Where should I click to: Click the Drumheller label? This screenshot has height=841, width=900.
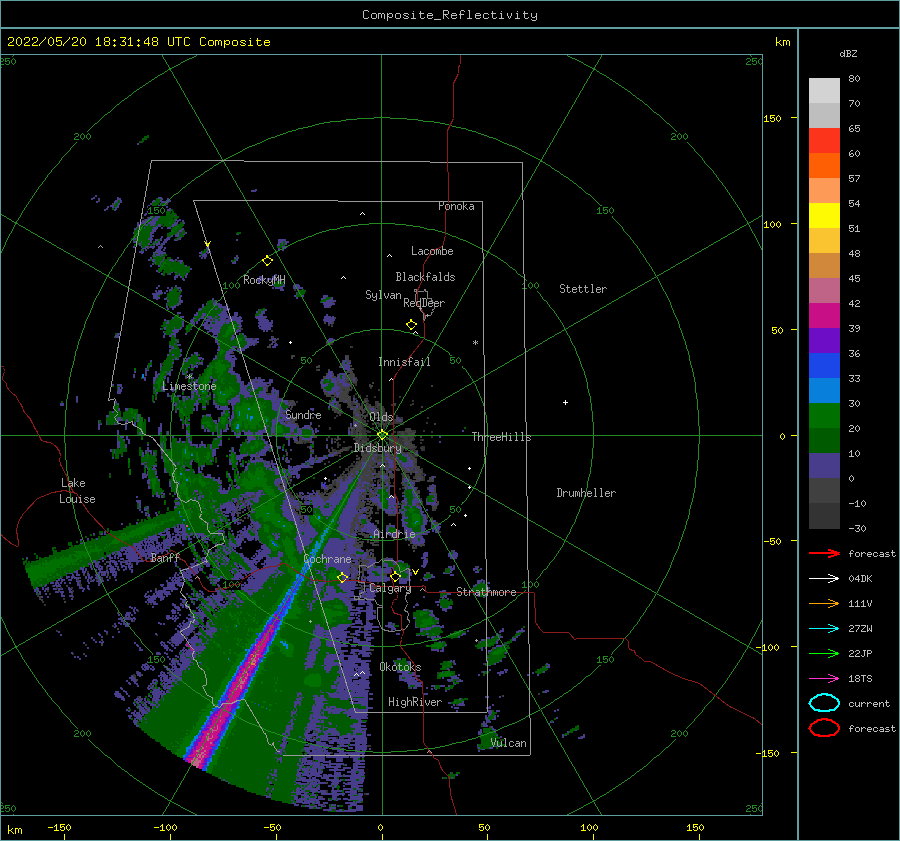(x=586, y=493)
